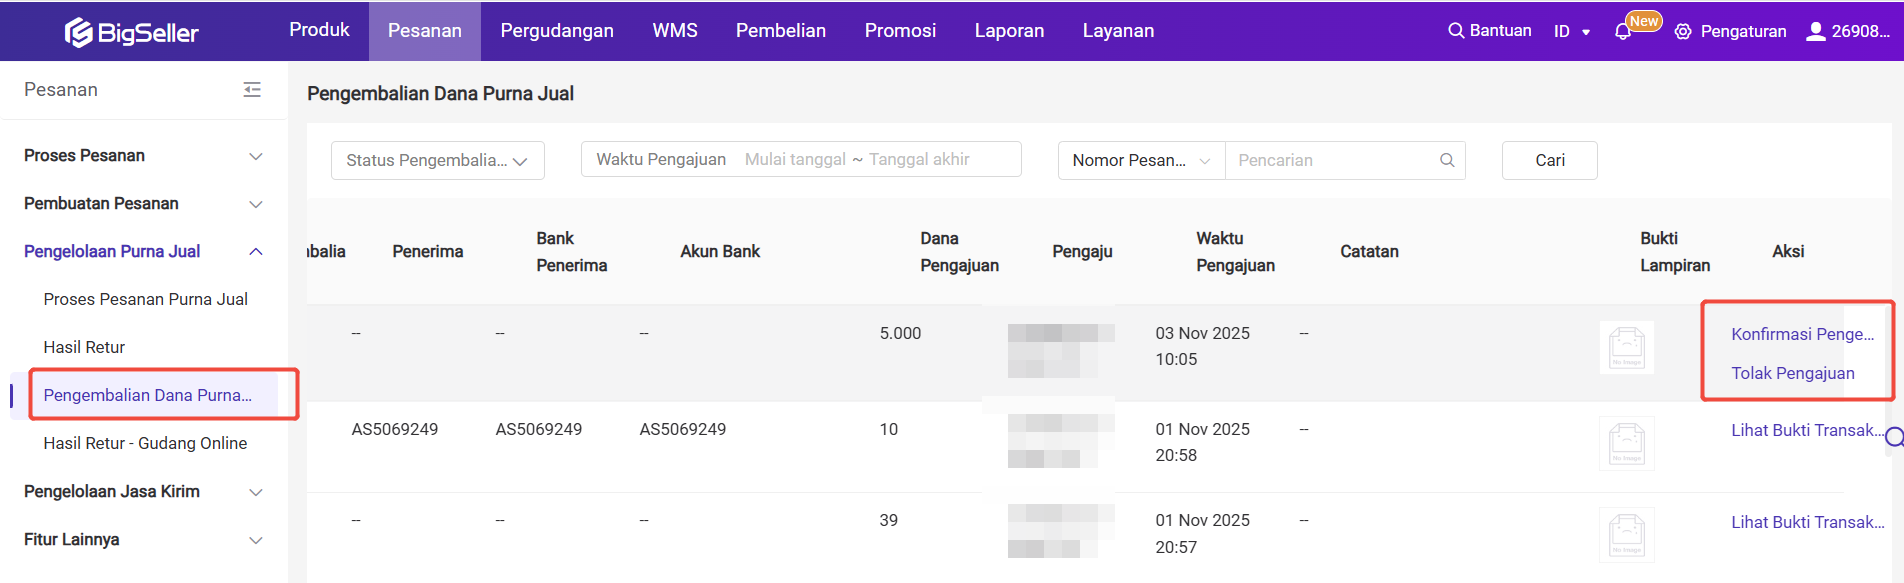1904x583 pixels.
Task: Open the Pergudangan menu
Action: tap(557, 31)
